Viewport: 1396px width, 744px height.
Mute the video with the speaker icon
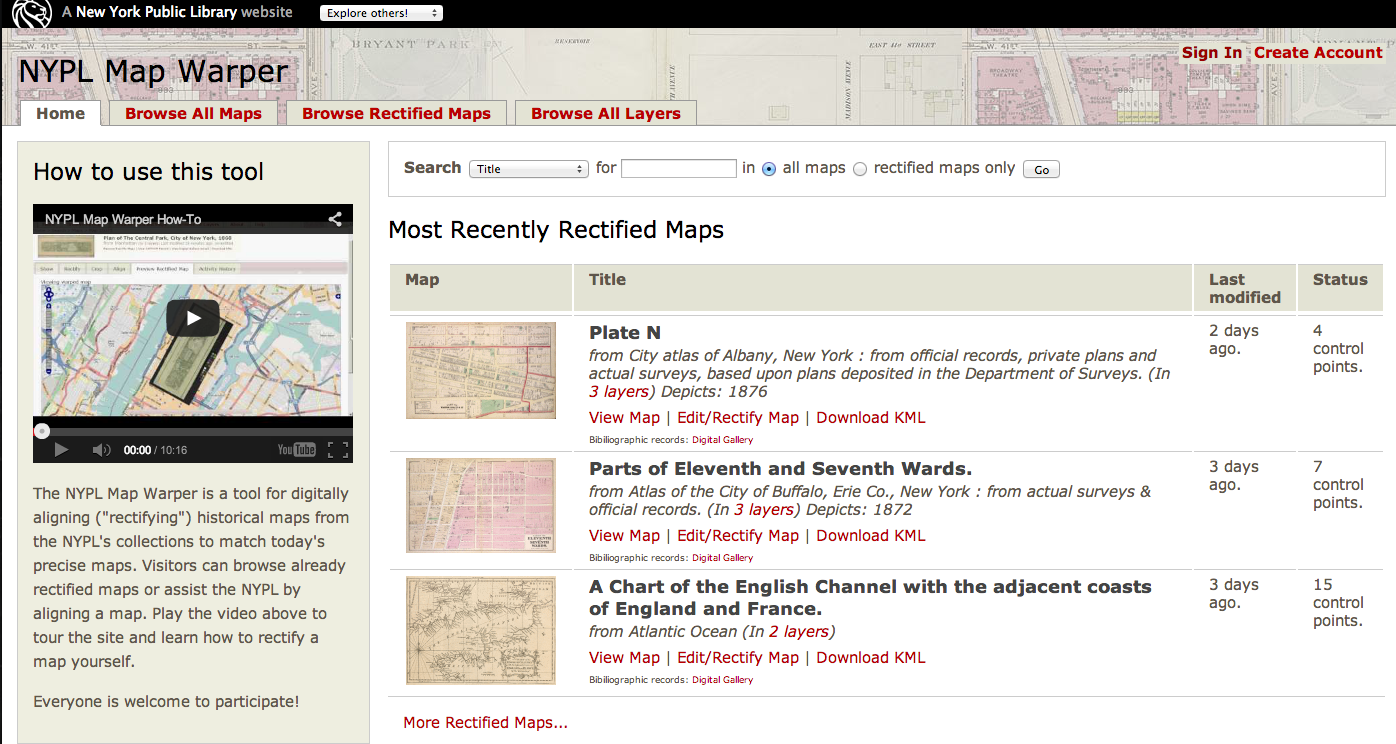(101, 450)
